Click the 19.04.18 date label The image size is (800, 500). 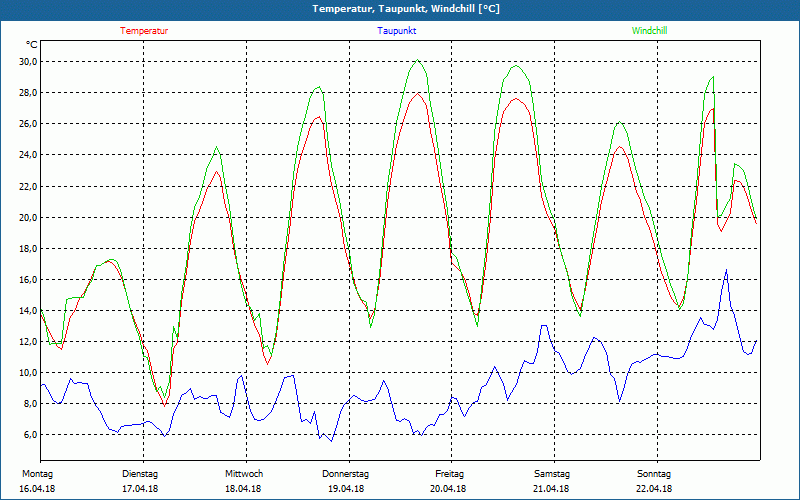click(346, 489)
